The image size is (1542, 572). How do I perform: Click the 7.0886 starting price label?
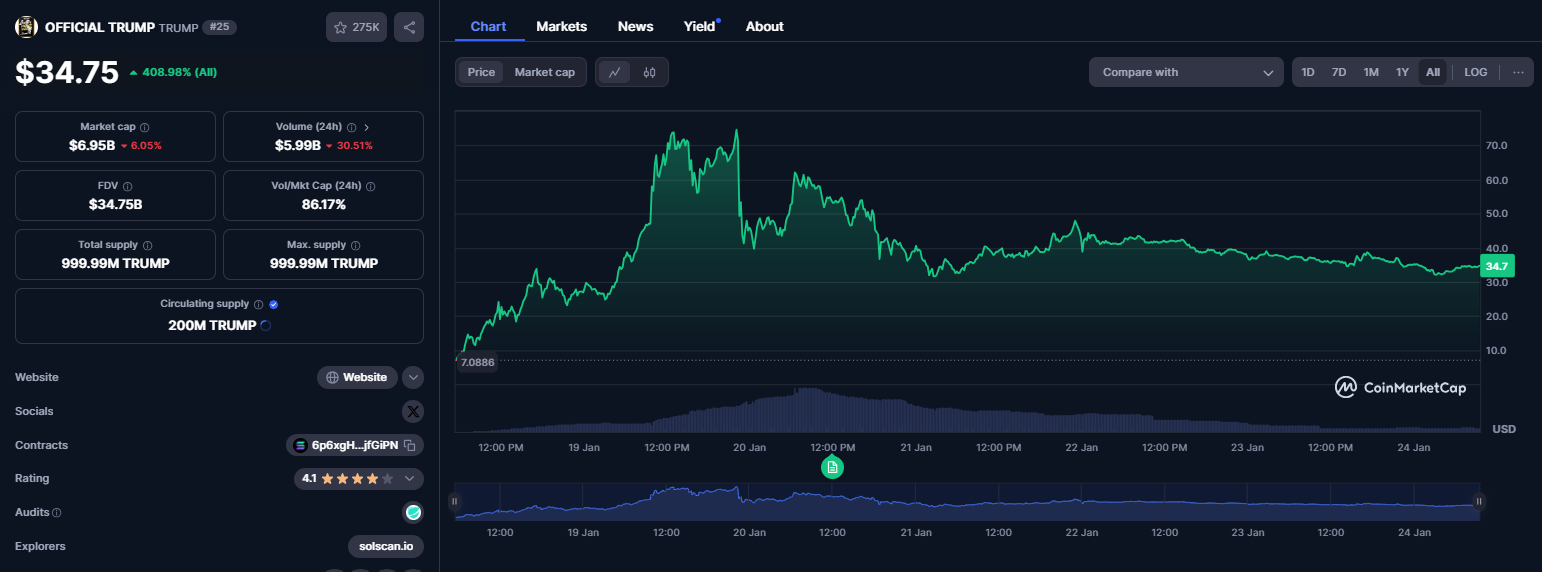click(477, 362)
